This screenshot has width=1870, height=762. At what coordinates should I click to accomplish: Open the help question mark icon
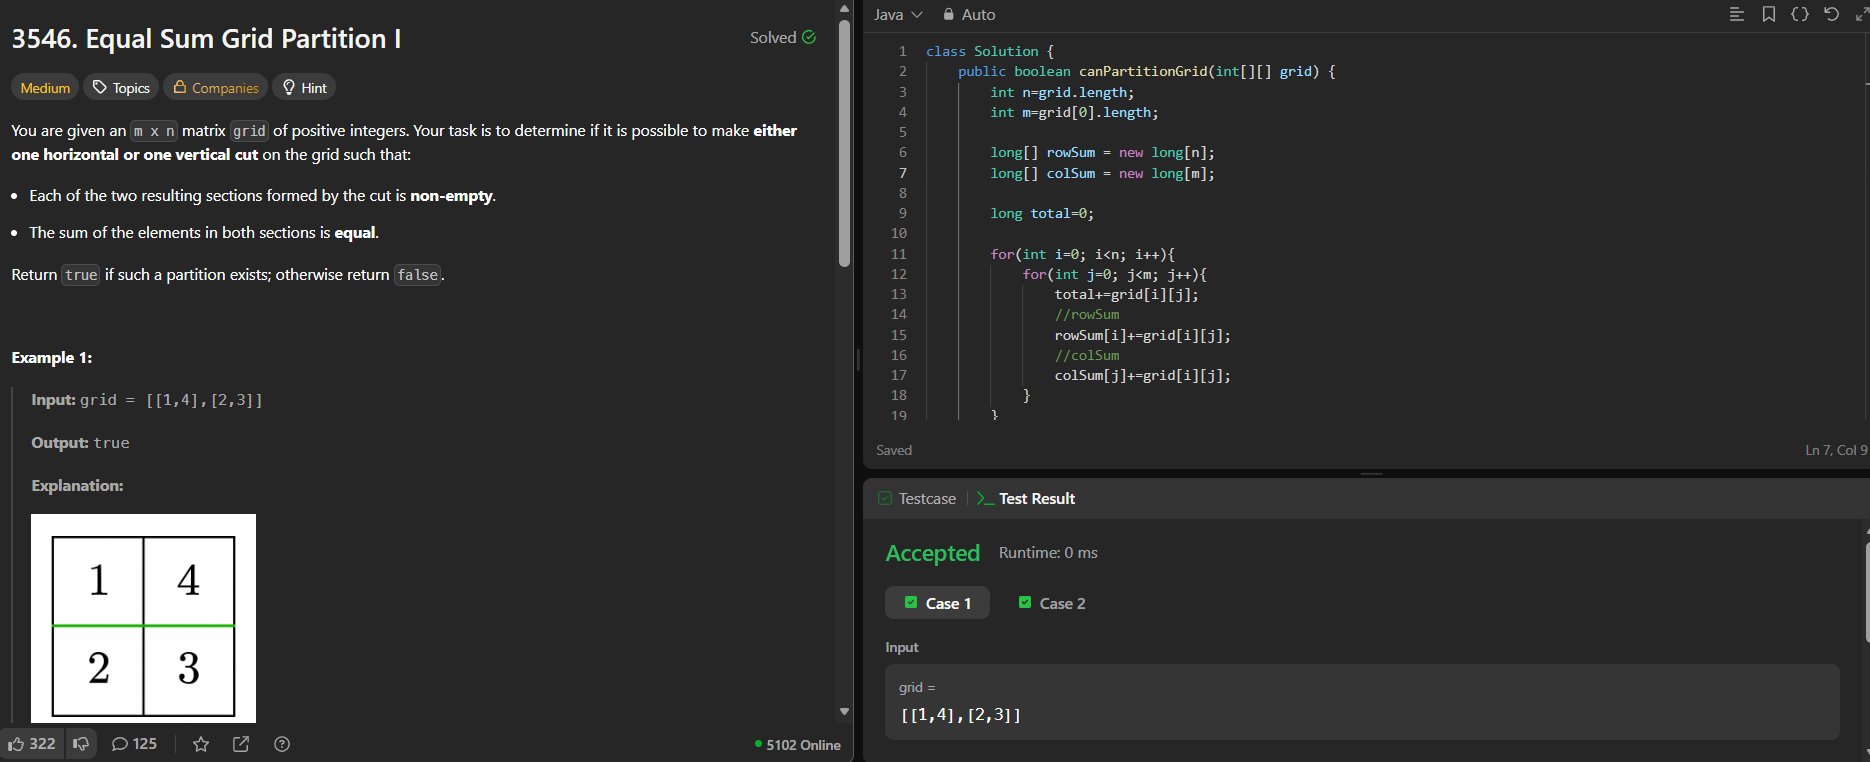tap(282, 744)
